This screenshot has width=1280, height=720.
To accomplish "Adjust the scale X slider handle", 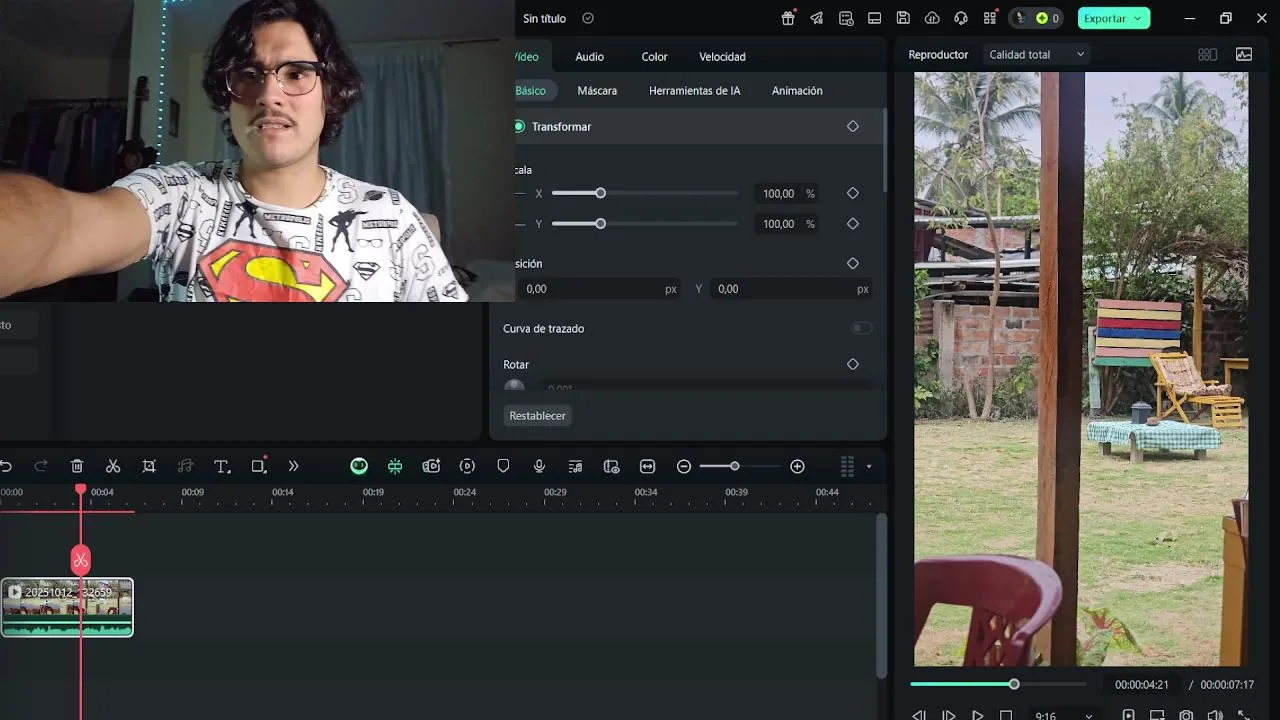I will 600,193.
